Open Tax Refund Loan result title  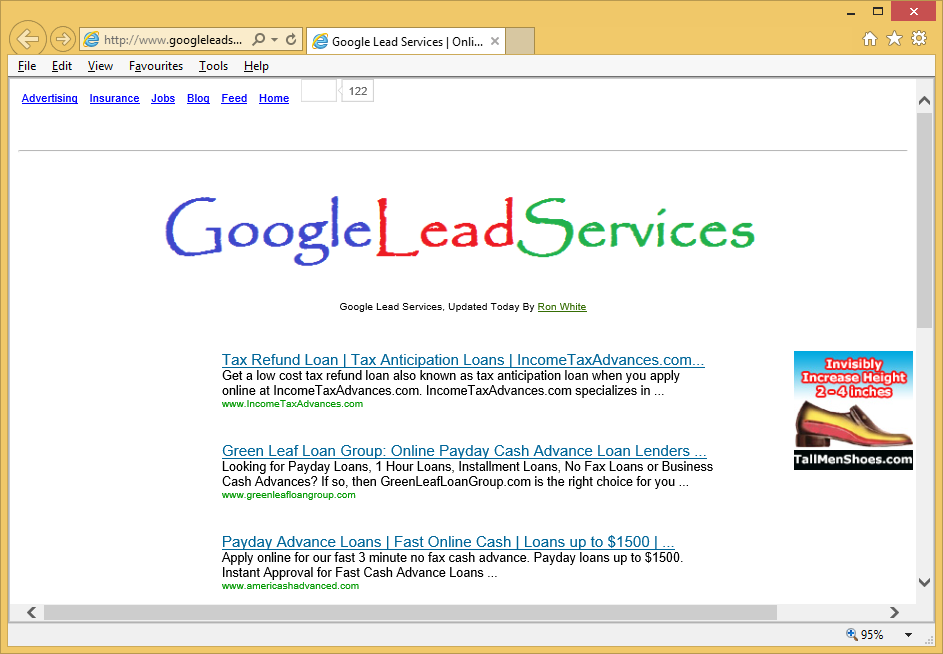pyautogui.click(x=463, y=360)
